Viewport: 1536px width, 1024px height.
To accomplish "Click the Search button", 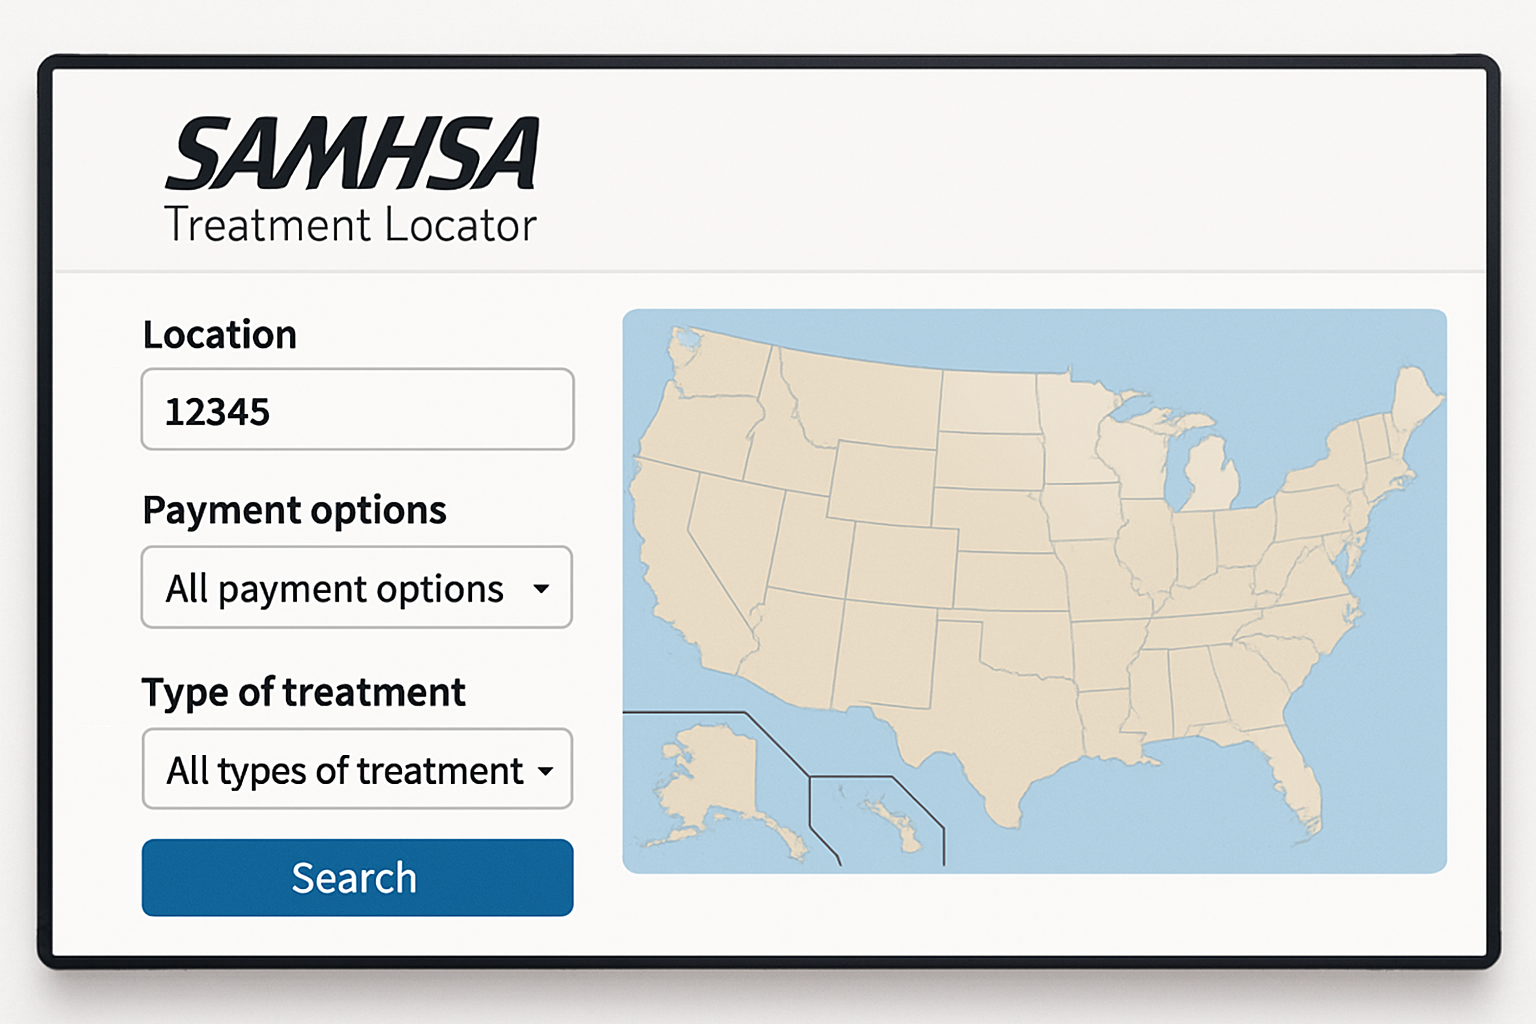I will click(356, 878).
